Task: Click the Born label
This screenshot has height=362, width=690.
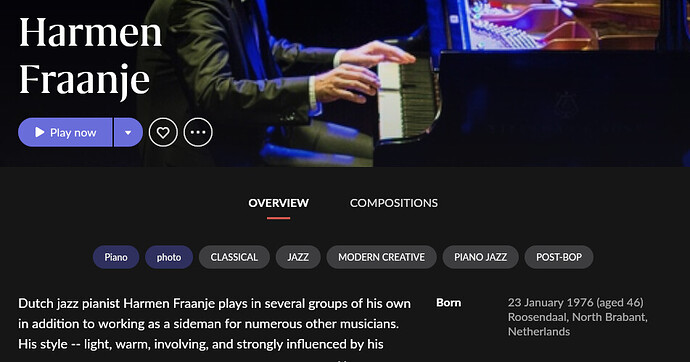Action: pyautogui.click(x=448, y=303)
